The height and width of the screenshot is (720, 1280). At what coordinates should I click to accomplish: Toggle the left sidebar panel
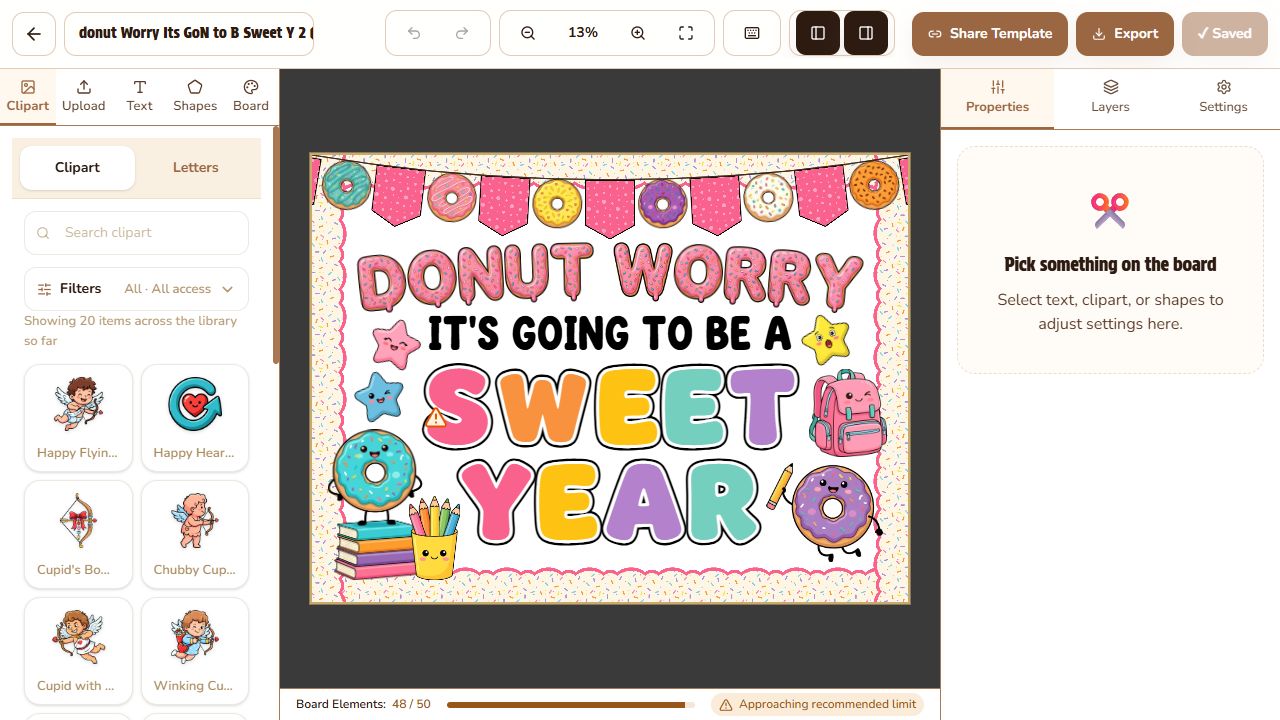[818, 33]
